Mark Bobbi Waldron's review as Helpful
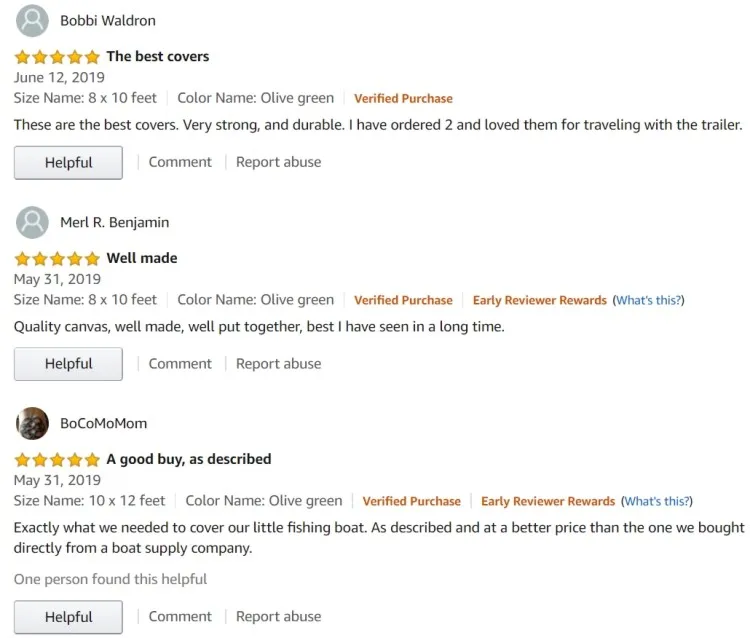The width and height of the screenshot is (750, 638). click(68, 163)
